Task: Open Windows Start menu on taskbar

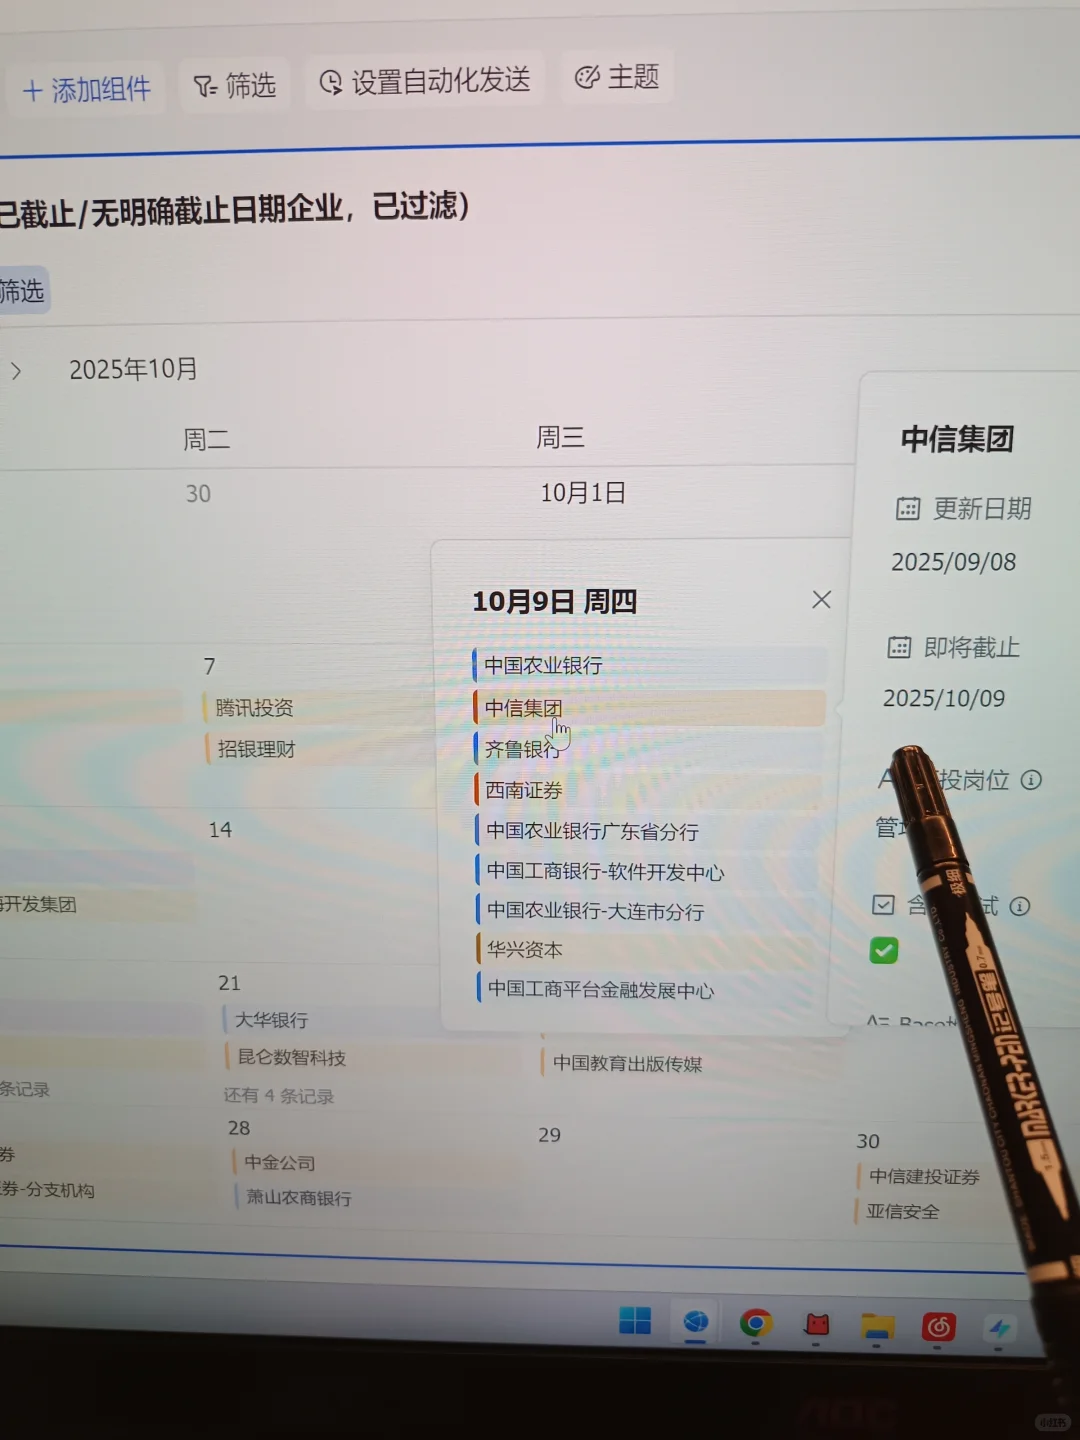Action: 635,1321
